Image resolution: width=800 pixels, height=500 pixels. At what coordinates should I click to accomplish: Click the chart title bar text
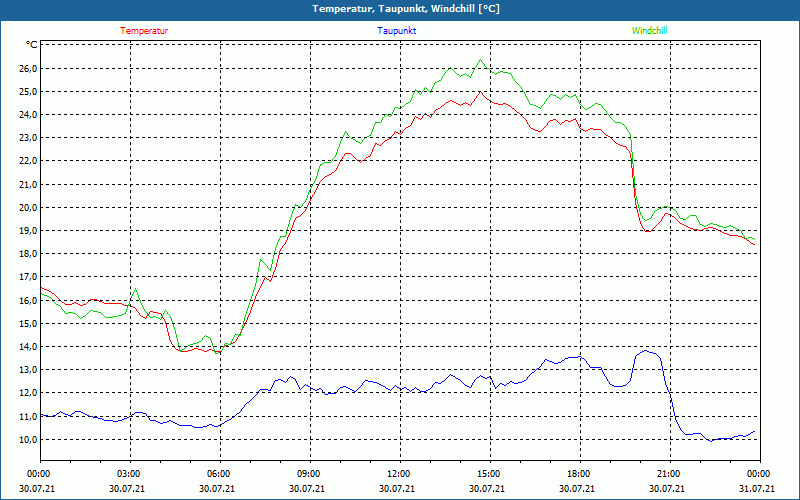click(x=400, y=9)
